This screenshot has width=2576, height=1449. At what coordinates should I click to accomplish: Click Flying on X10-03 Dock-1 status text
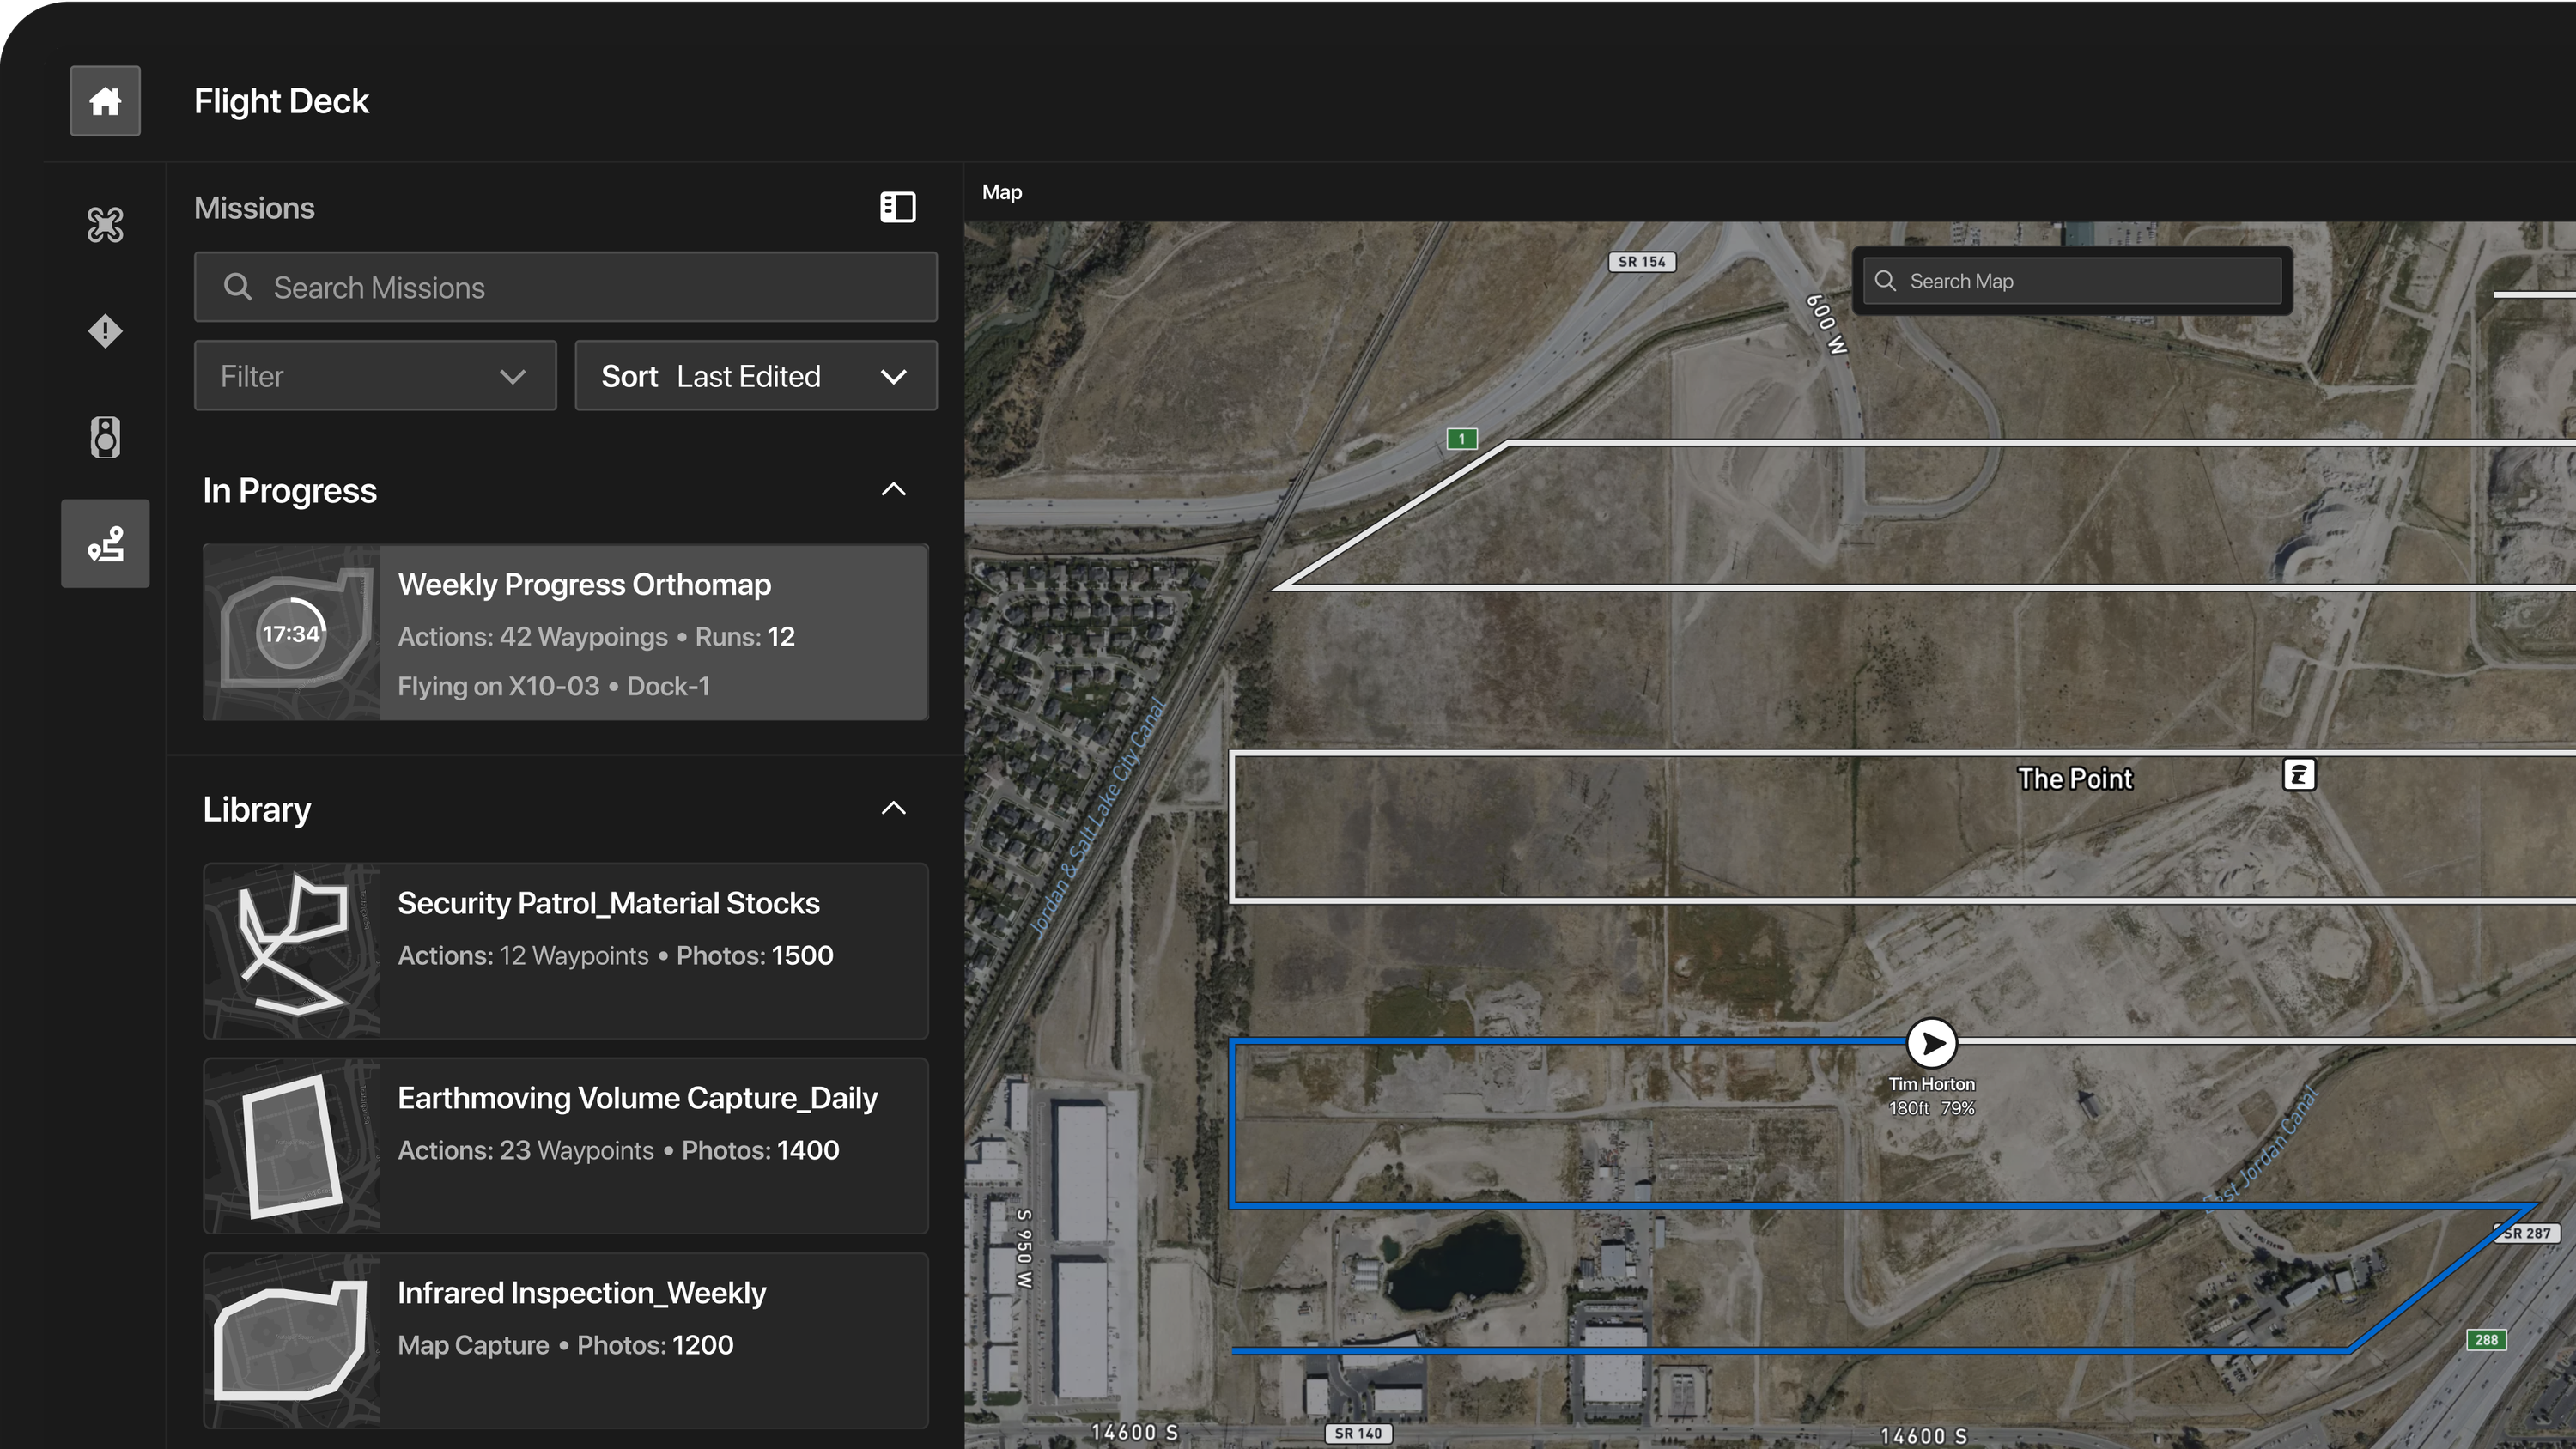[554, 687]
